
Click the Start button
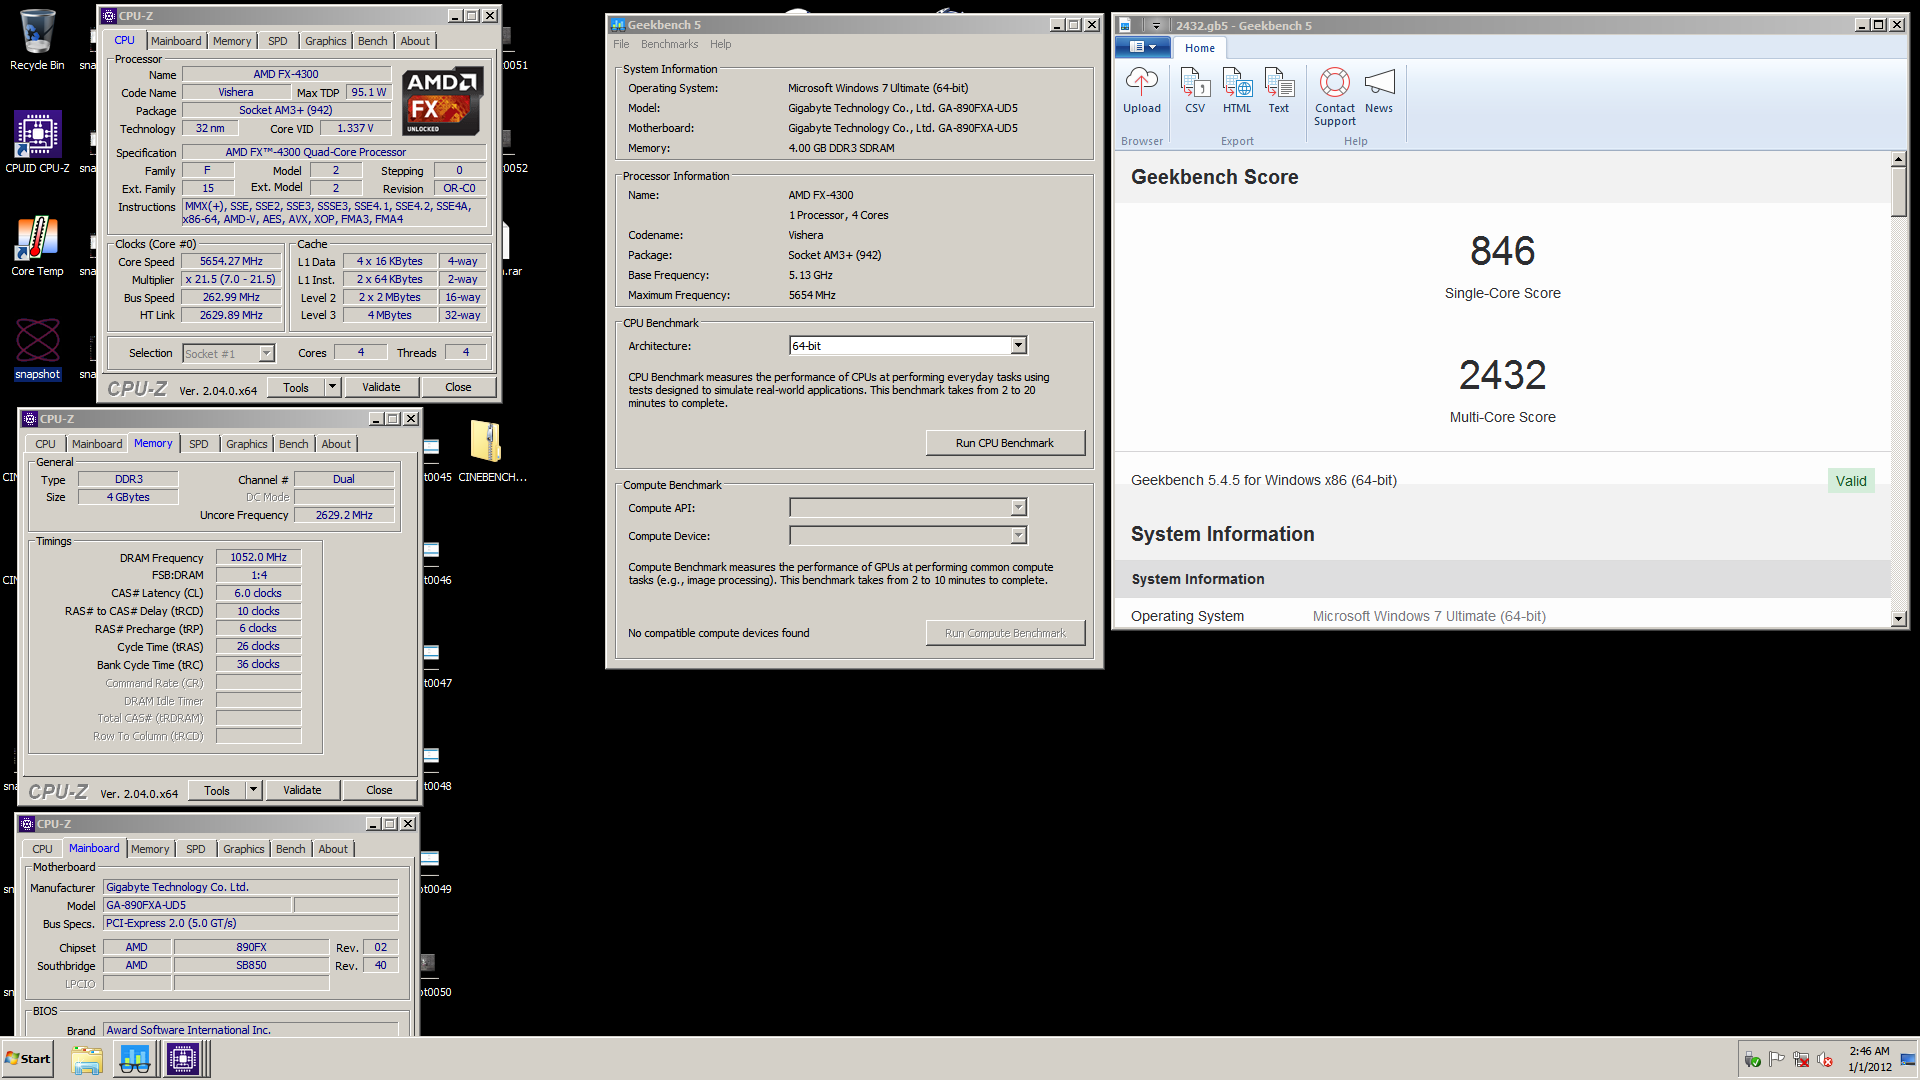point(28,1059)
